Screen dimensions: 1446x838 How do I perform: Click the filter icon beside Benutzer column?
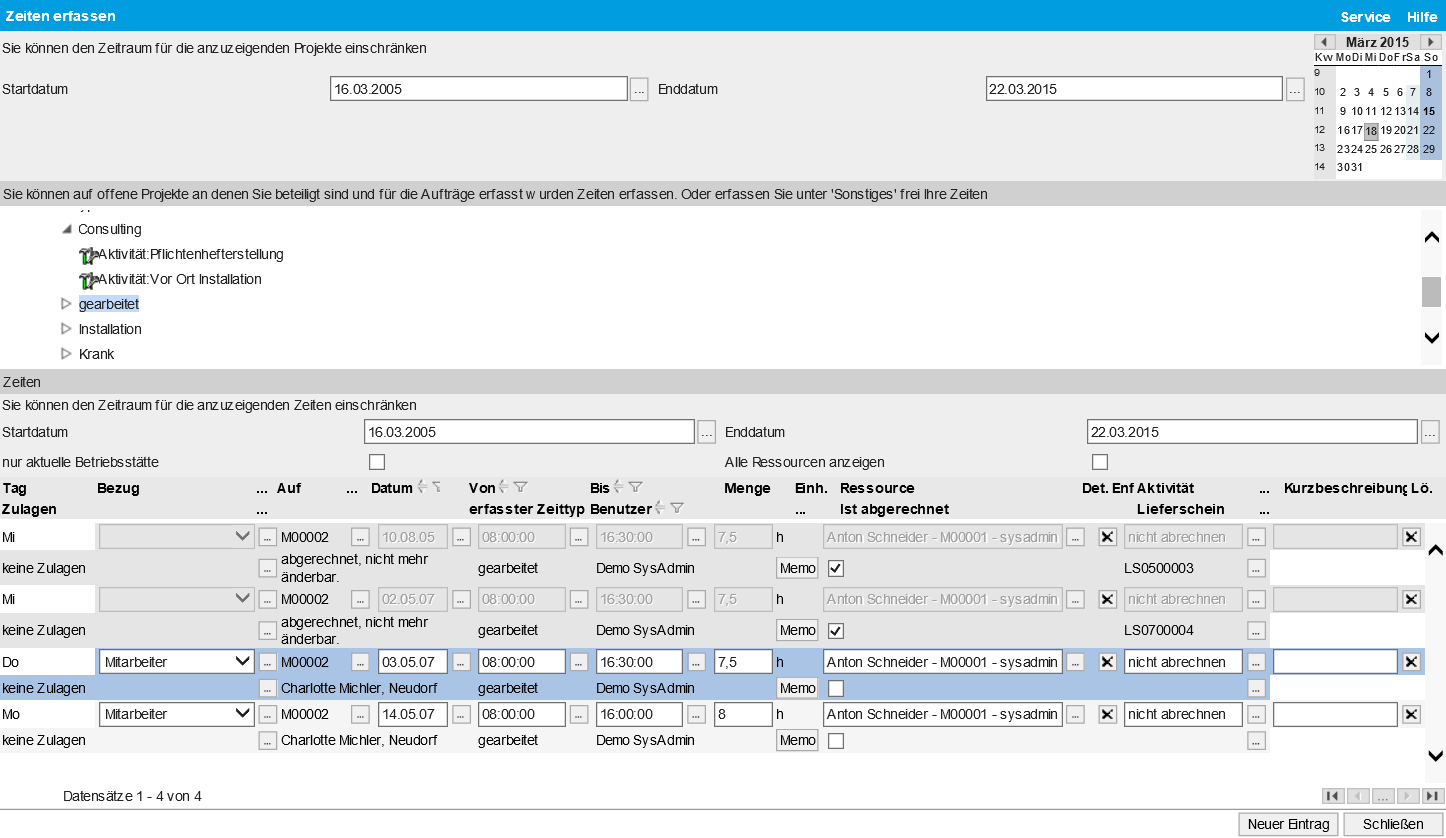tap(677, 508)
